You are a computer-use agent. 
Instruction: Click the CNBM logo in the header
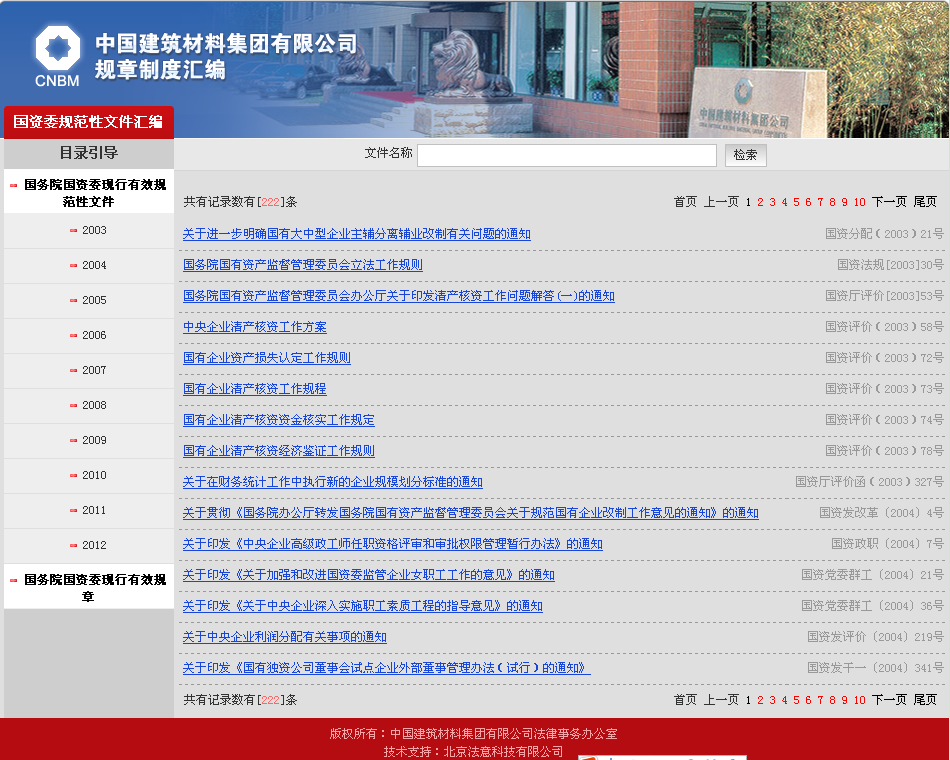point(58,56)
